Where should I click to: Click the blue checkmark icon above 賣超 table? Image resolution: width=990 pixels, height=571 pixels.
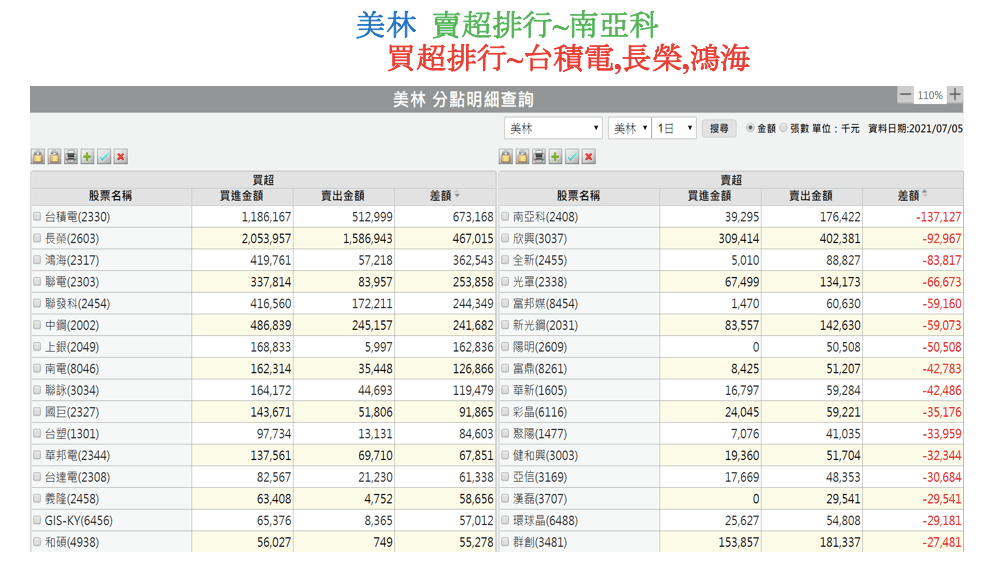572,157
